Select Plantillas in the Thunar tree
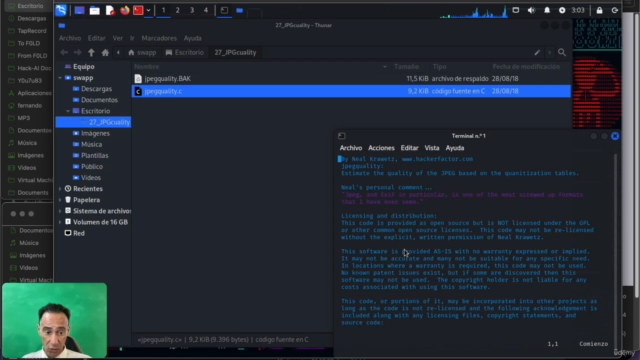Viewport: 640px width, 360px height. pos(94,156)
